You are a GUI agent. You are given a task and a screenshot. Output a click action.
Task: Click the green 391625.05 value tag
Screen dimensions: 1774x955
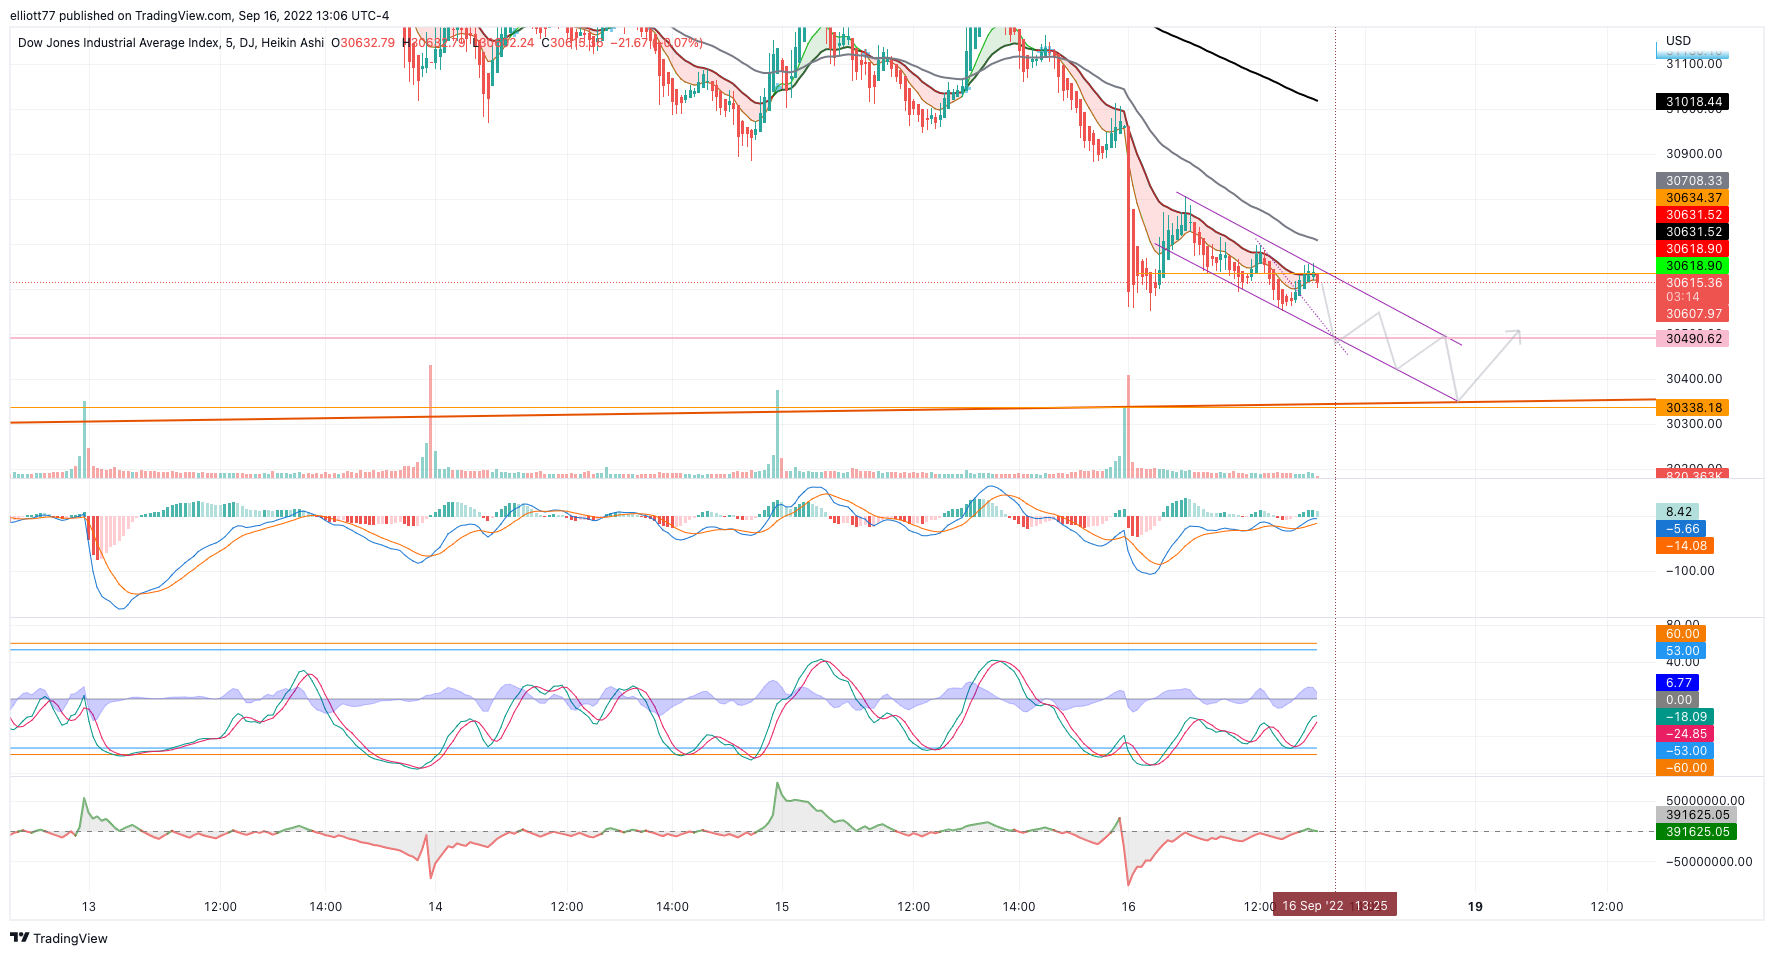[x=1696, y=832]
